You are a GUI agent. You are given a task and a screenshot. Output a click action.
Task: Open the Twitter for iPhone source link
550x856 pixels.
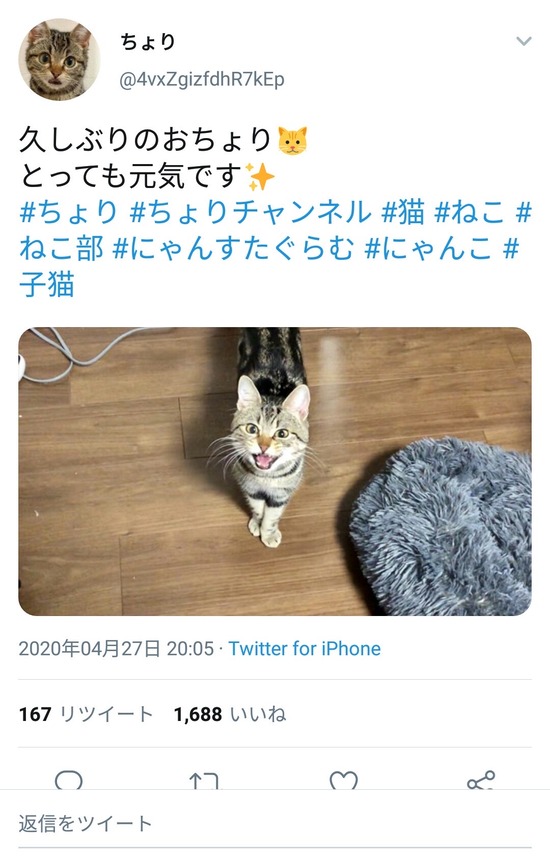(x=304, y=649)
